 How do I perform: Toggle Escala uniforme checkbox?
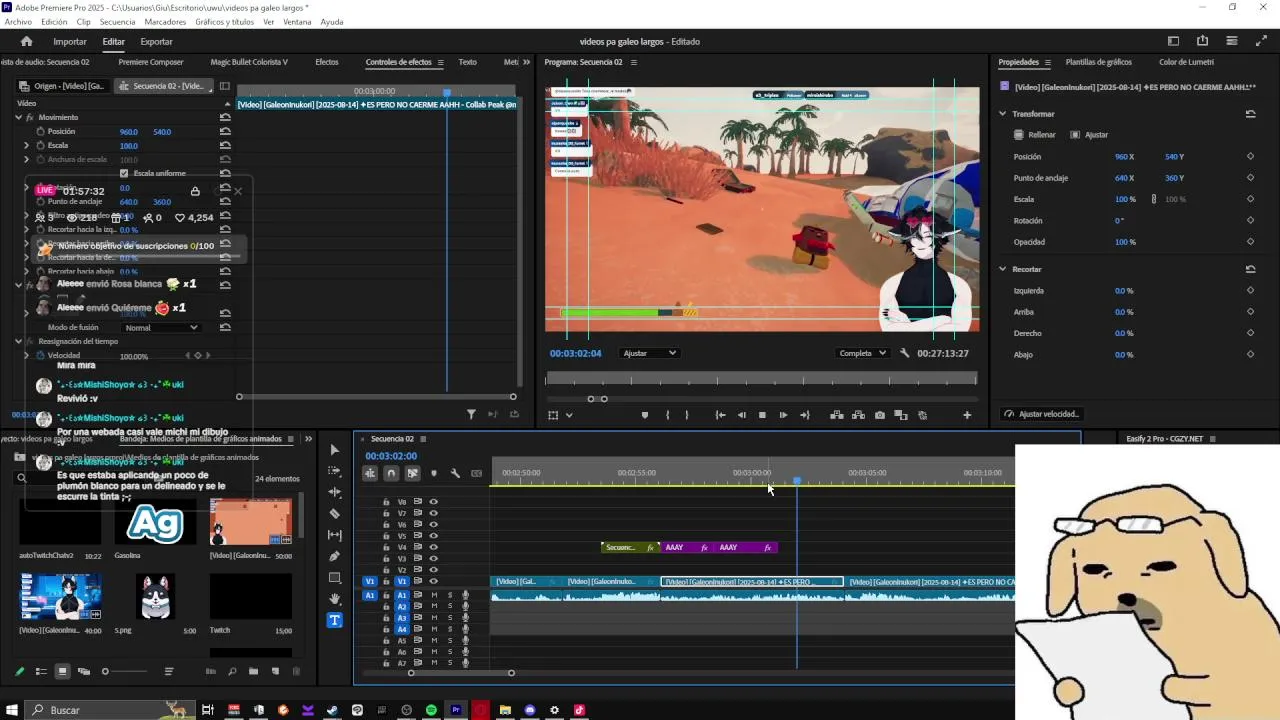[124, 173]
